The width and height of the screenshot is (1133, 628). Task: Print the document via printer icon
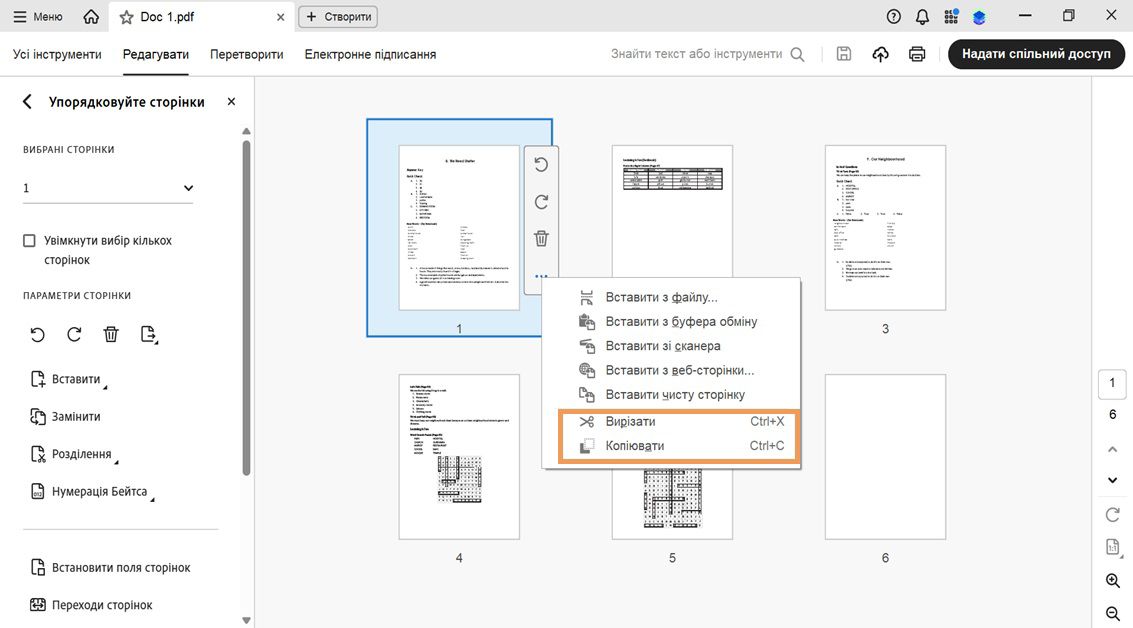[x=917, y=54]
